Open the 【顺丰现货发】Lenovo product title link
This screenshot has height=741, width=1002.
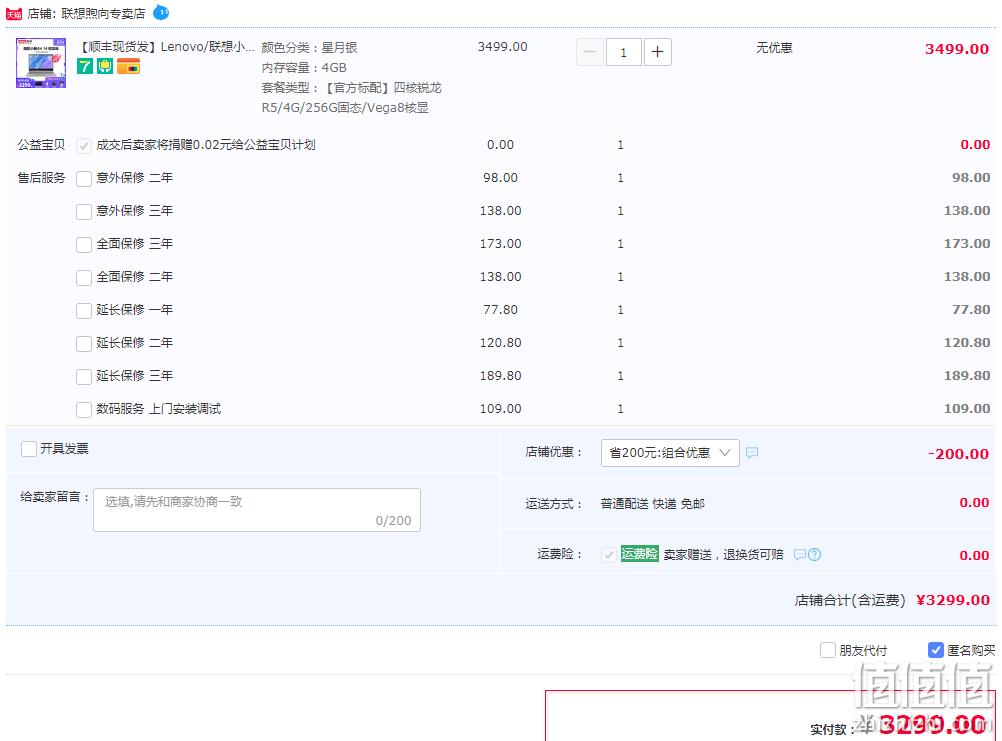166,47
